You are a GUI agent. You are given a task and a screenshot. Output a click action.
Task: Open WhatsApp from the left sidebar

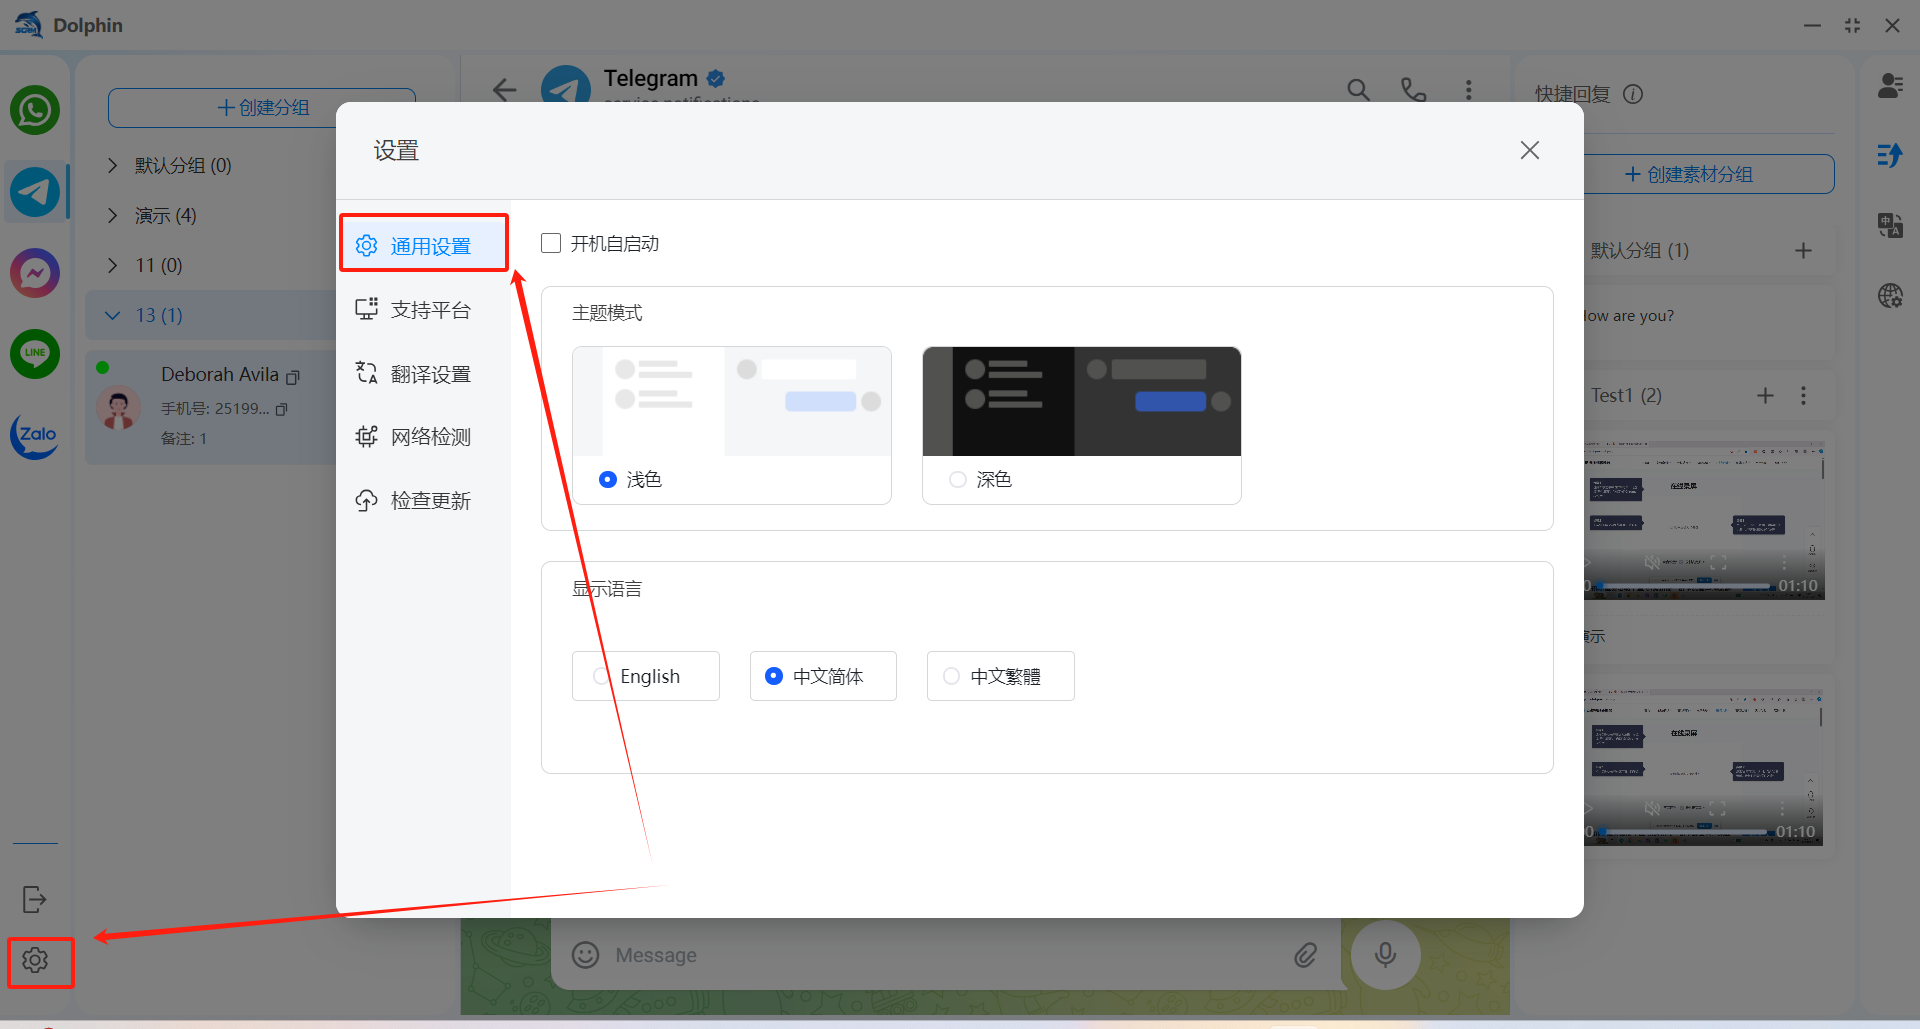tap(35, 110)
